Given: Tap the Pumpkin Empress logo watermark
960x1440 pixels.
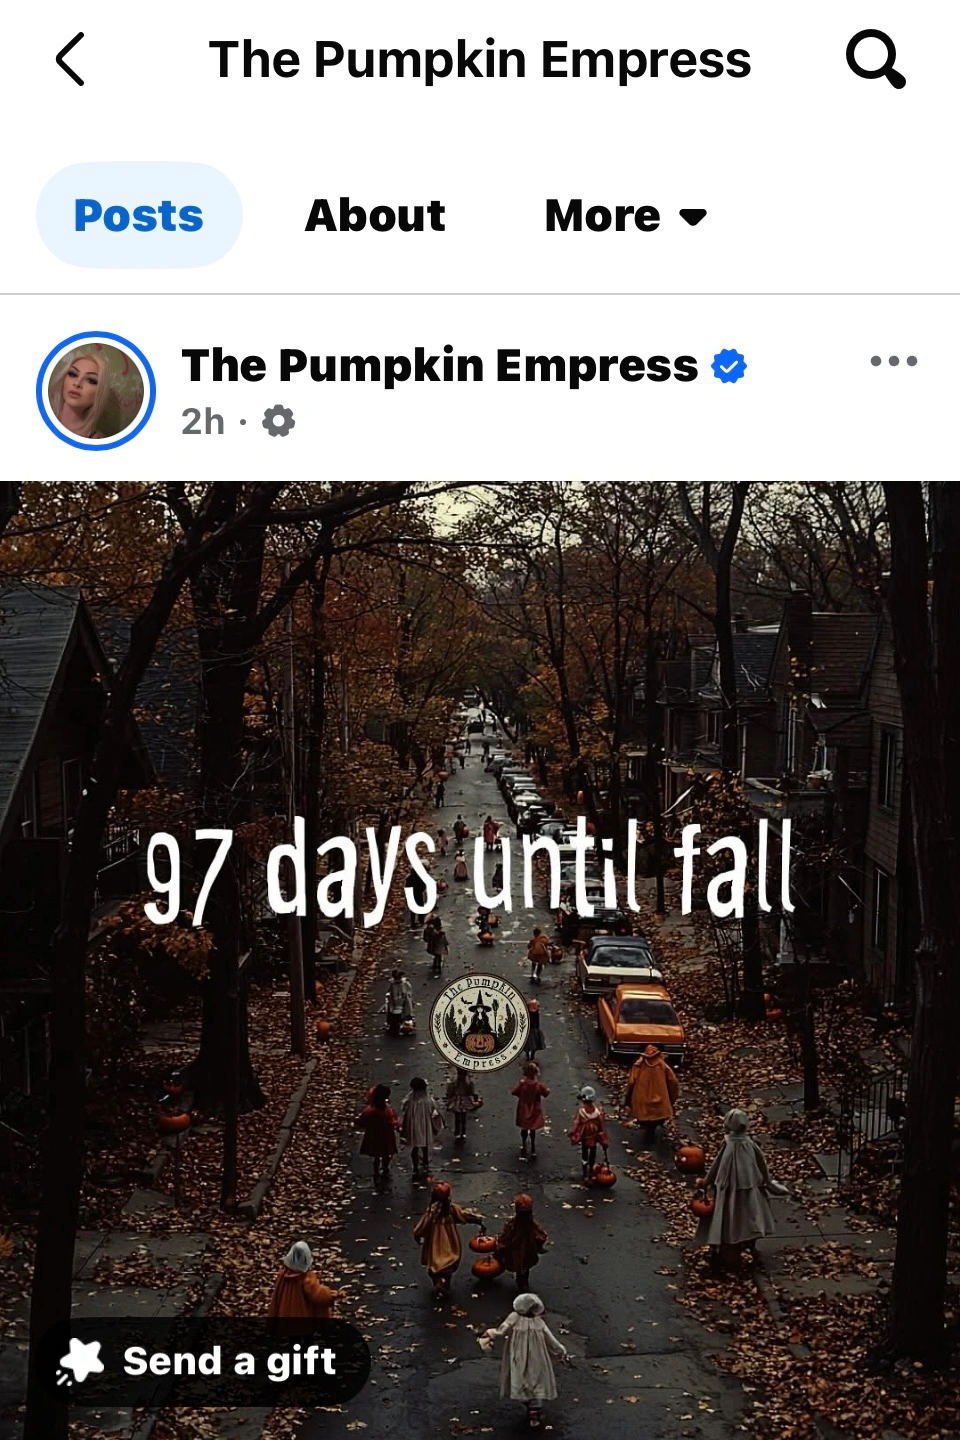Looking at the screenshot, I should coord(480,1022).
